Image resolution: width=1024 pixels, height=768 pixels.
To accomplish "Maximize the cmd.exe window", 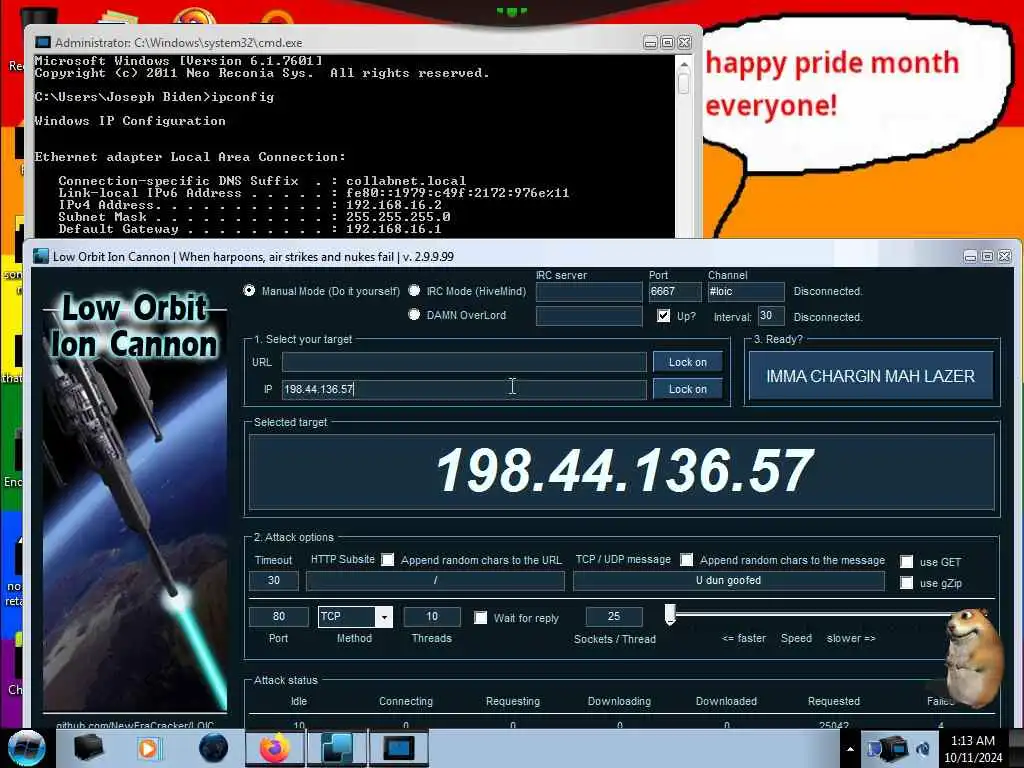I will (667, 42).
